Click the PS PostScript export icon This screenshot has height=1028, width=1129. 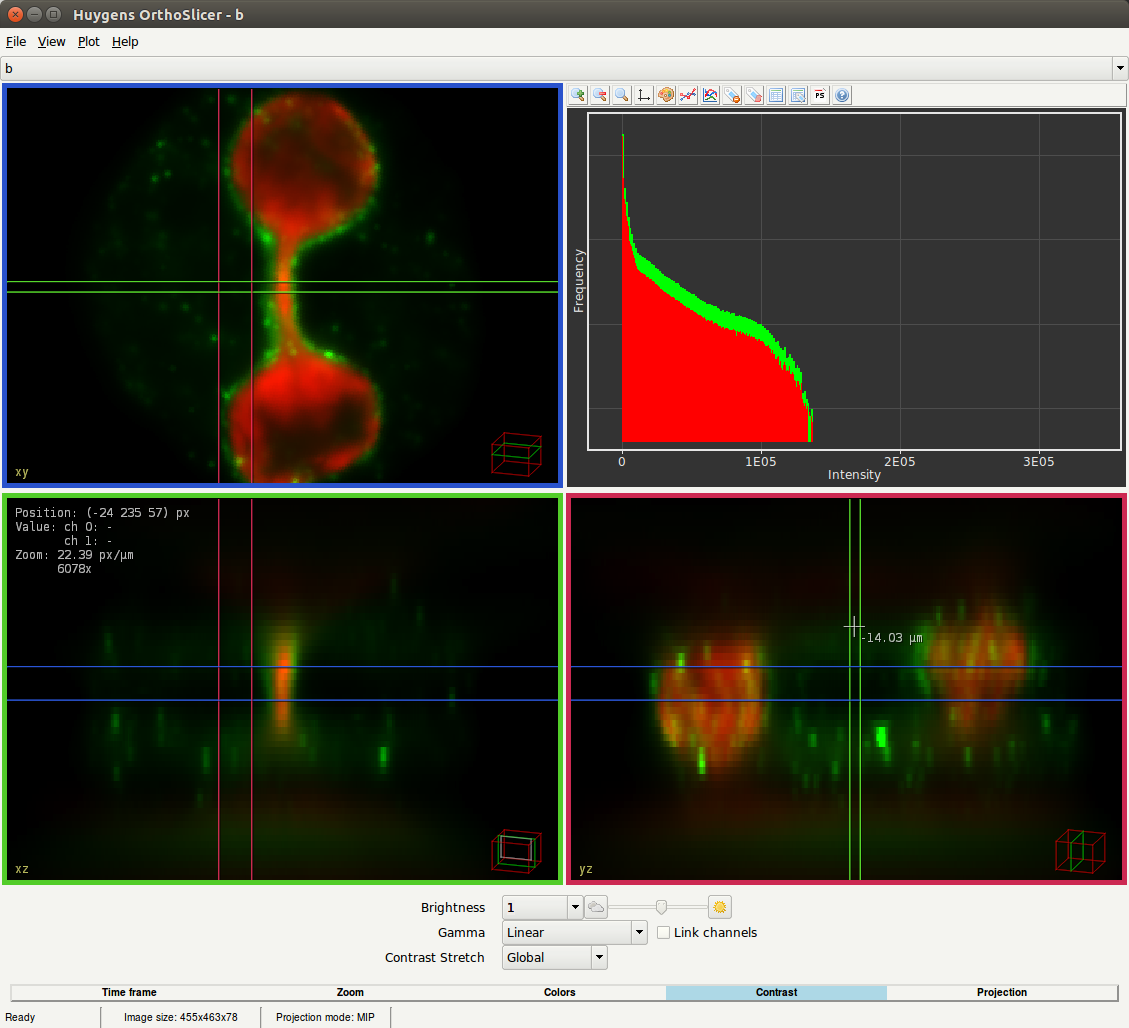[x=820, y=96]
